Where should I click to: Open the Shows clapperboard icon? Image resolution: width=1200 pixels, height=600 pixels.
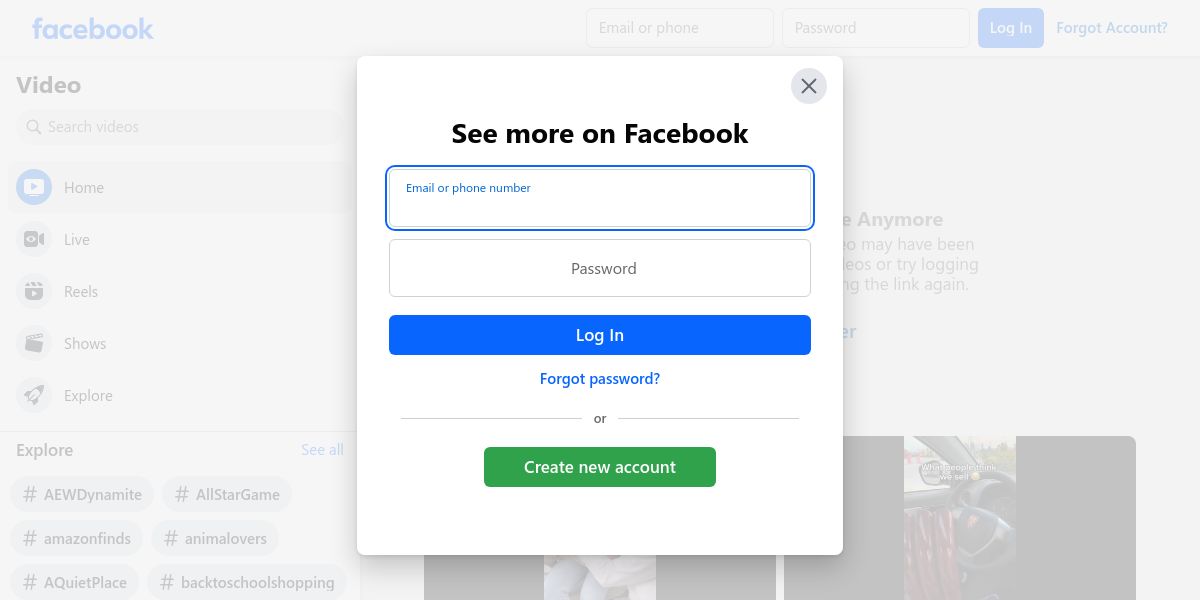point(34,343)
